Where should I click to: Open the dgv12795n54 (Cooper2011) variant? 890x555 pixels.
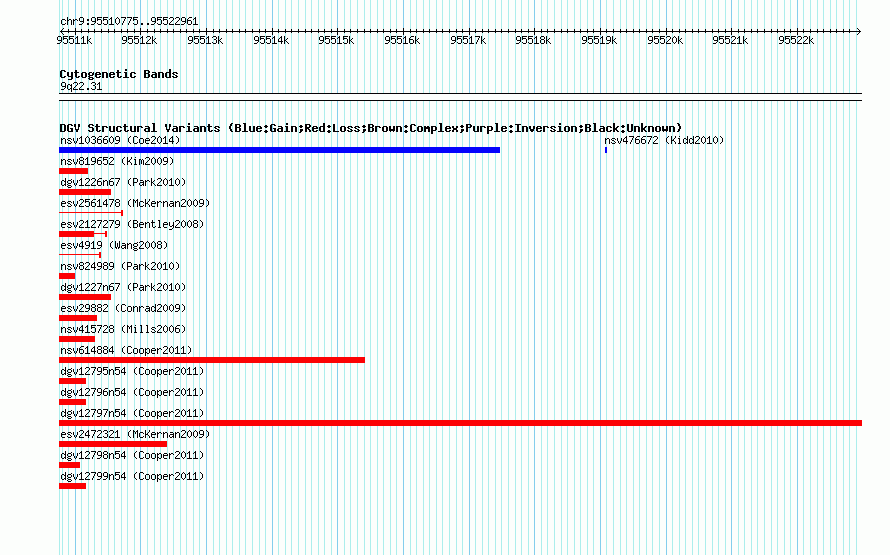[132, 371]
